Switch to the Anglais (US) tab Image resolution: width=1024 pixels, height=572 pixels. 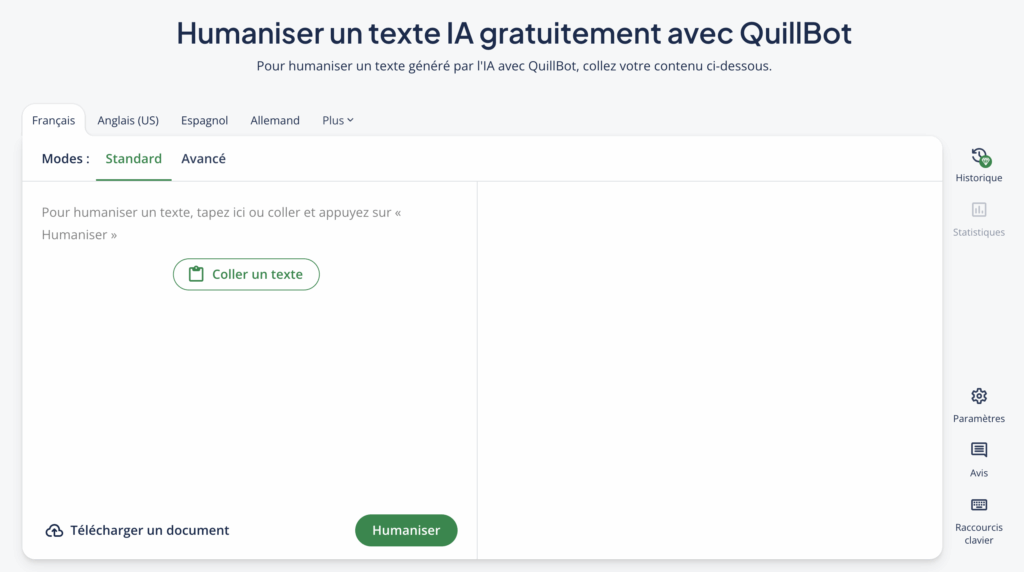128,121
